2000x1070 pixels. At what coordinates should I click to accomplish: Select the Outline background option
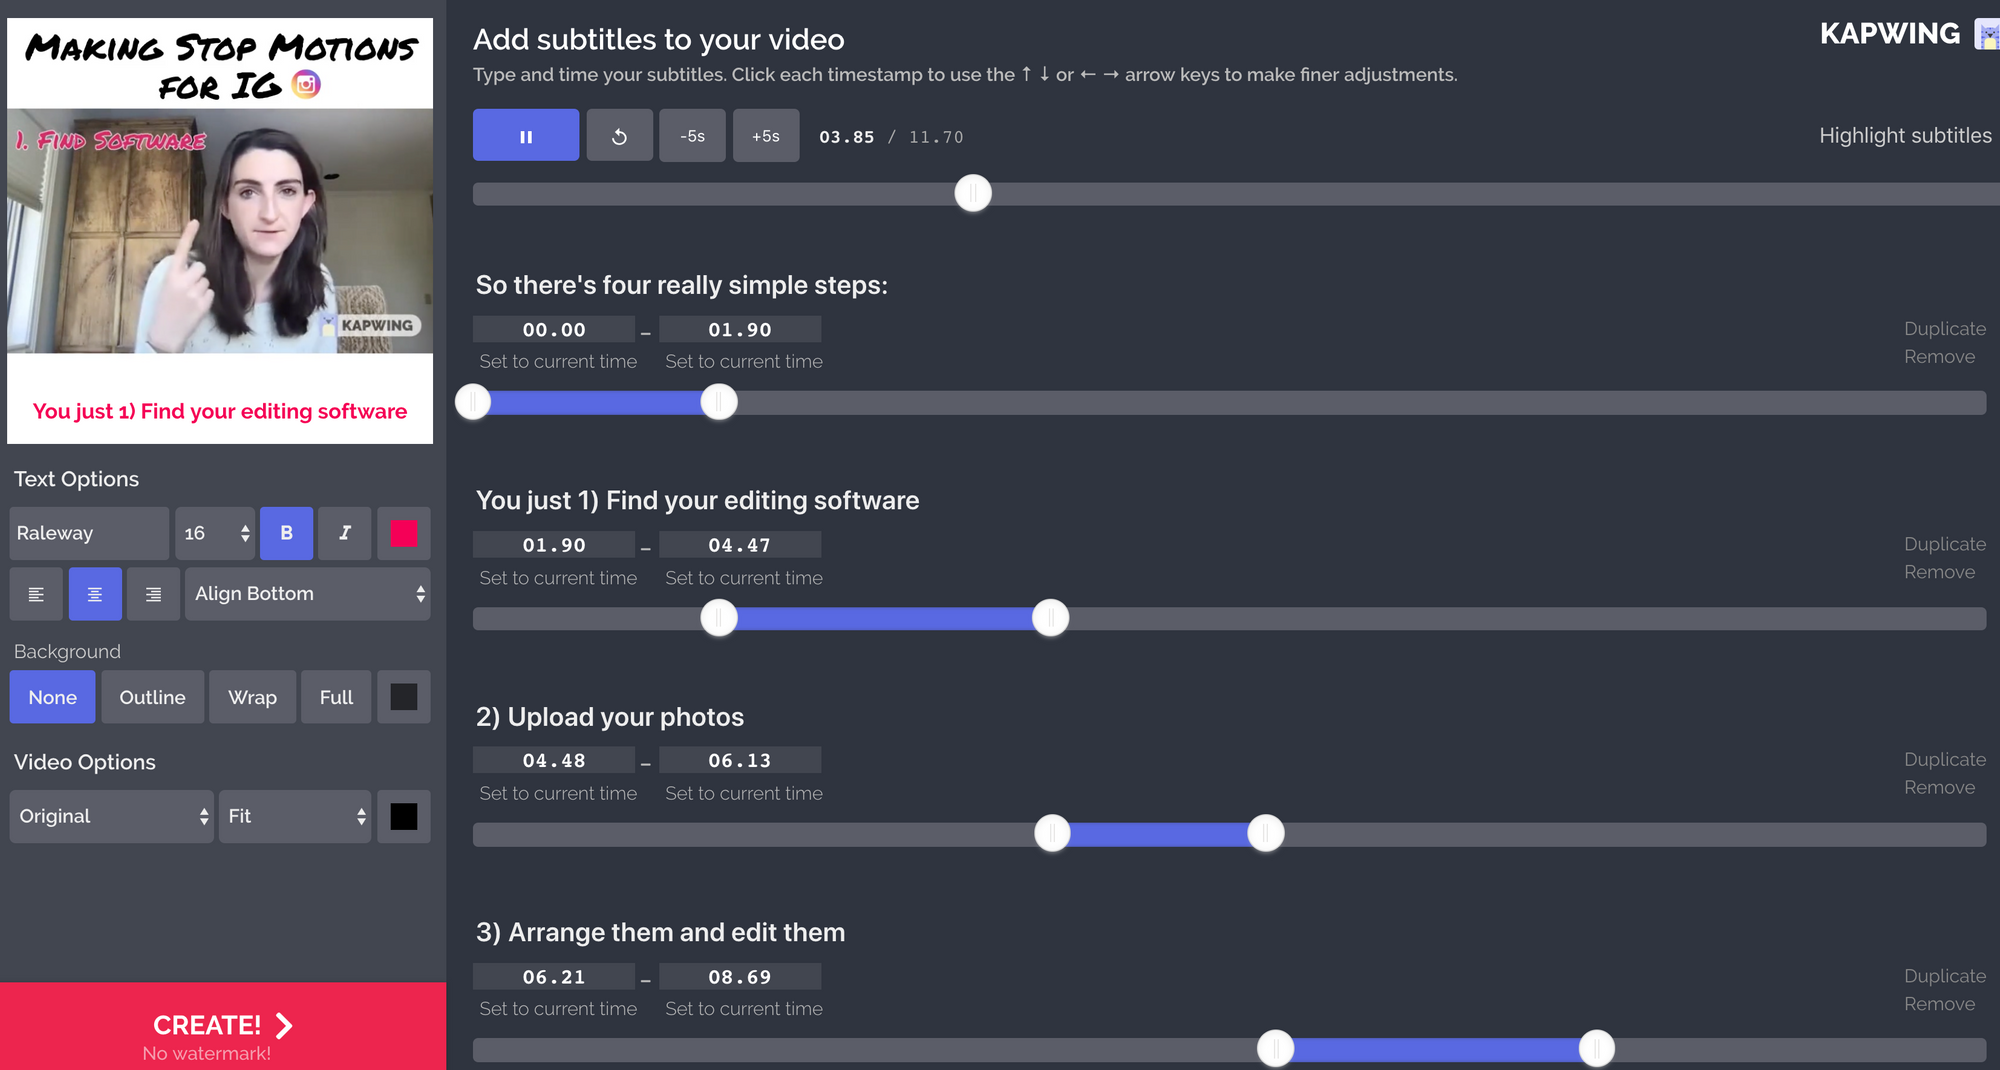point(152,697)
